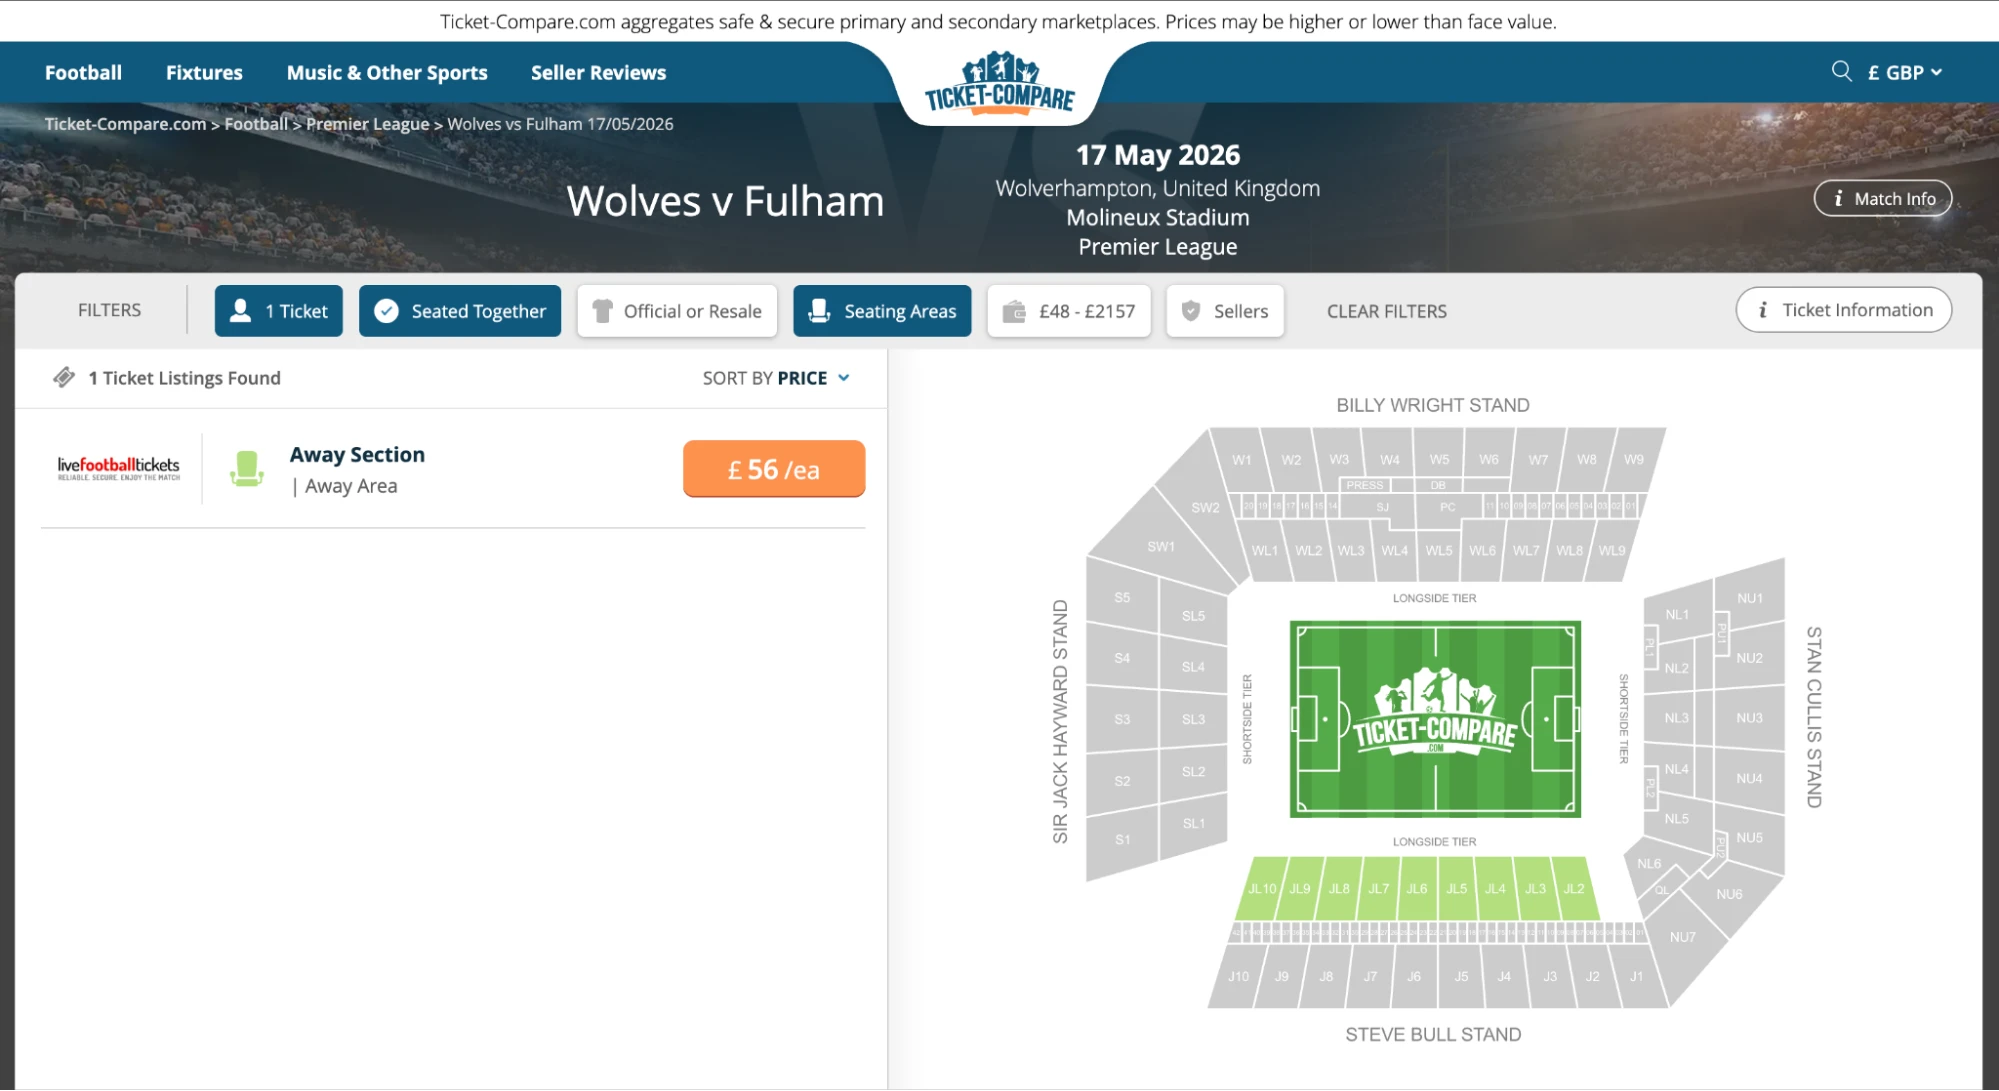Open the Fixtures menu
Viewport: 1999px width, 1091px height.
coord(204,71)
